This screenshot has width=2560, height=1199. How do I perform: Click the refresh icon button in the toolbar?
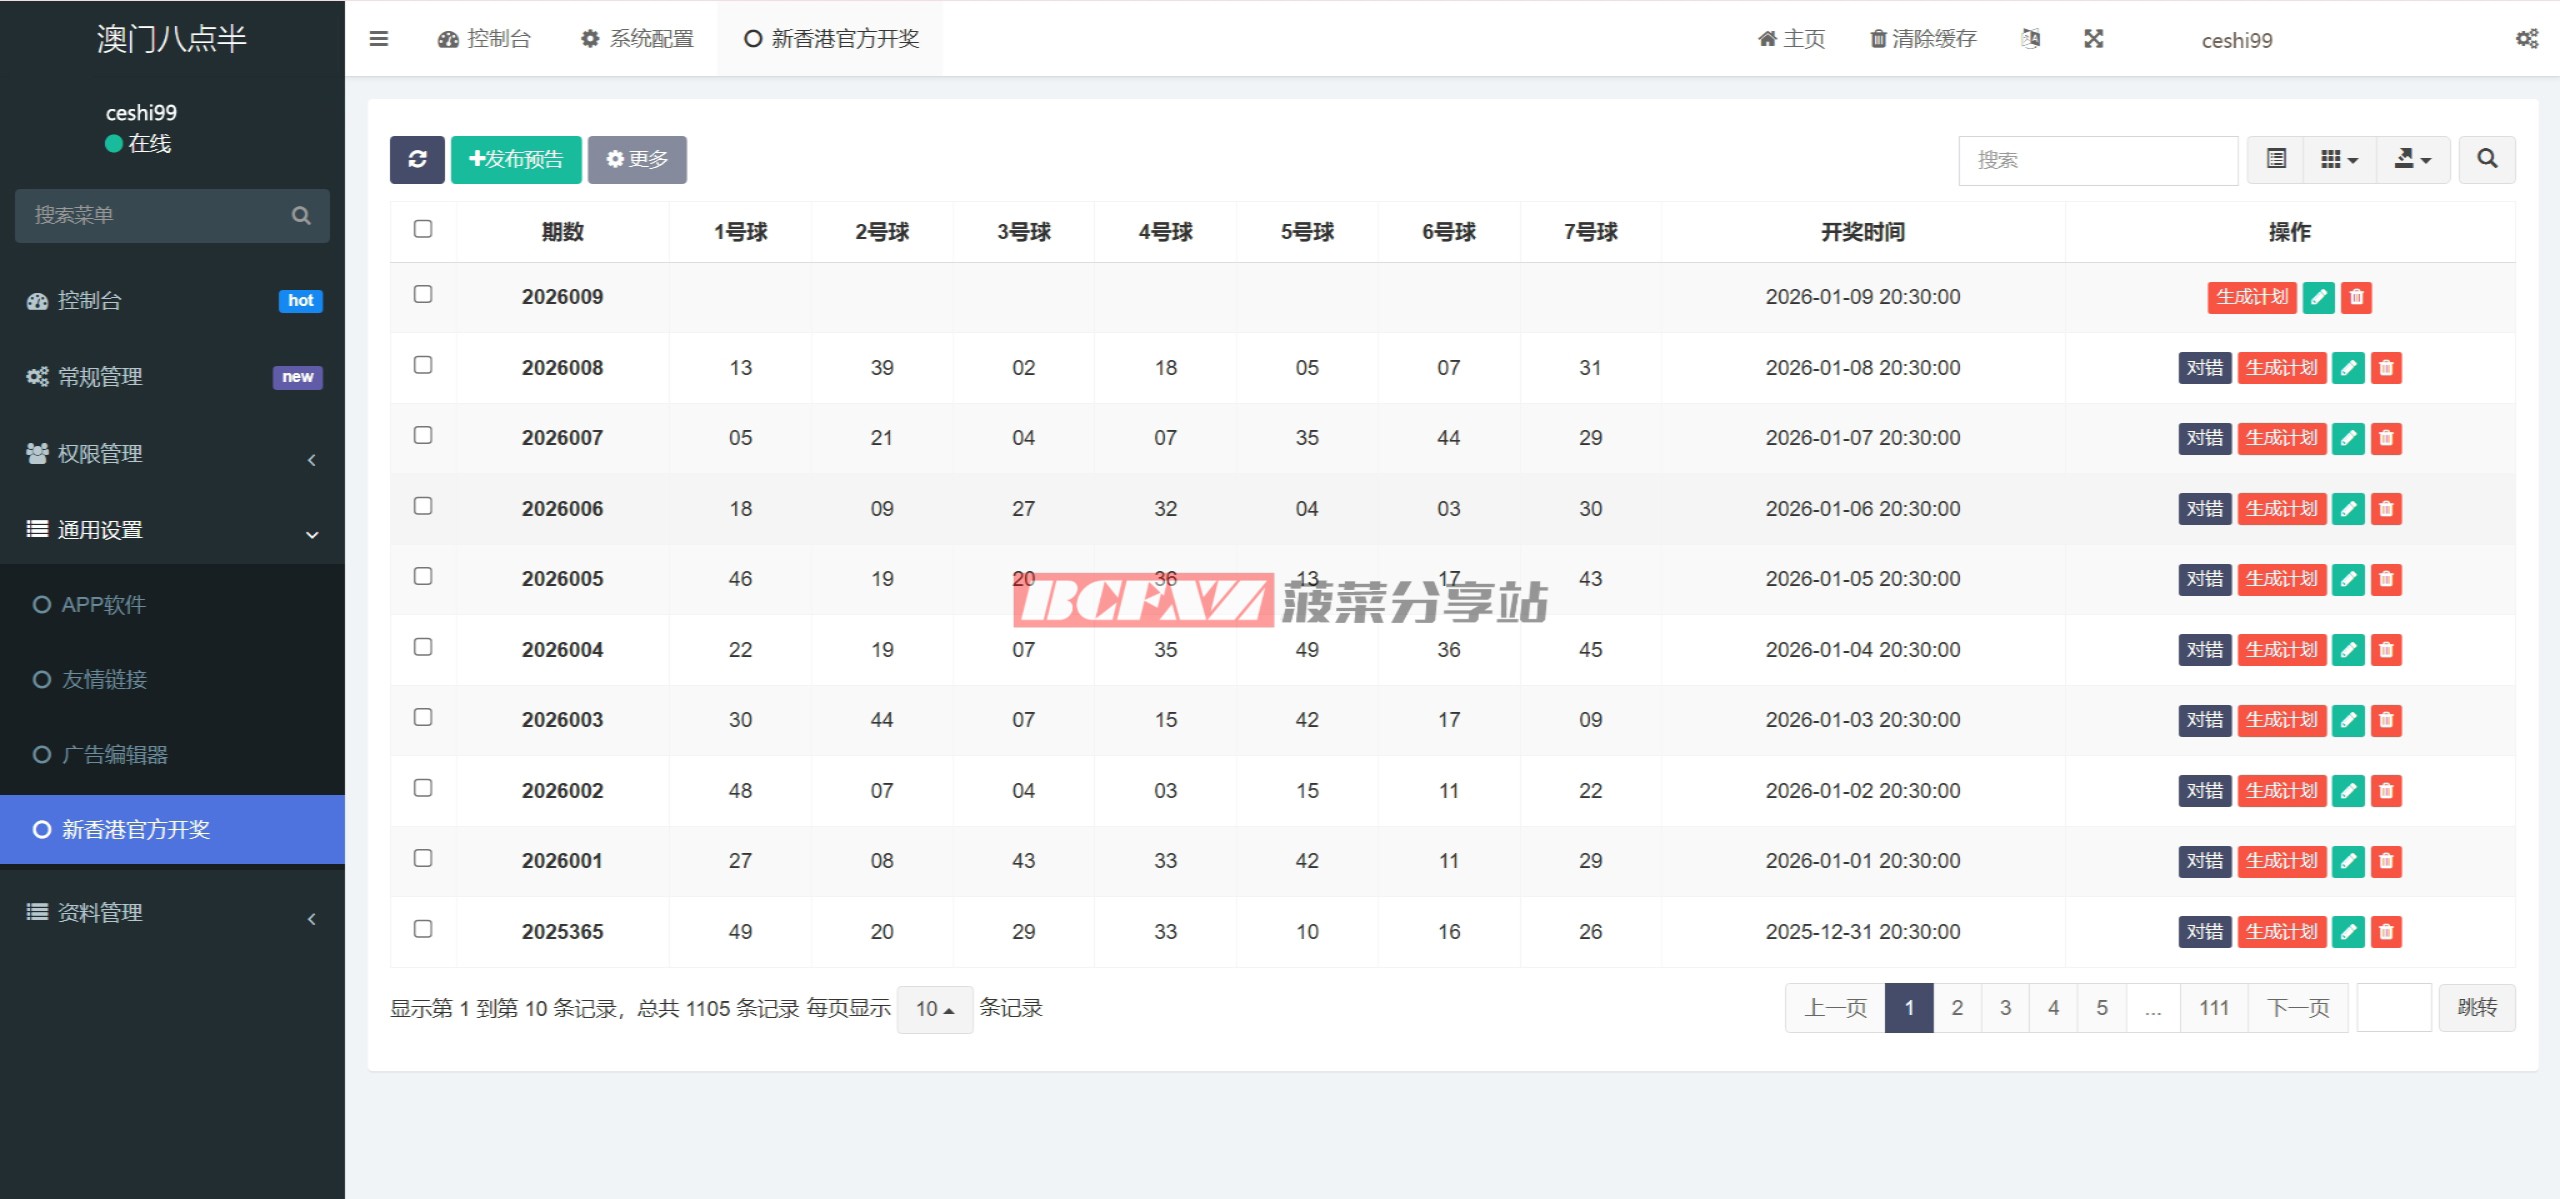click(417, 159)
